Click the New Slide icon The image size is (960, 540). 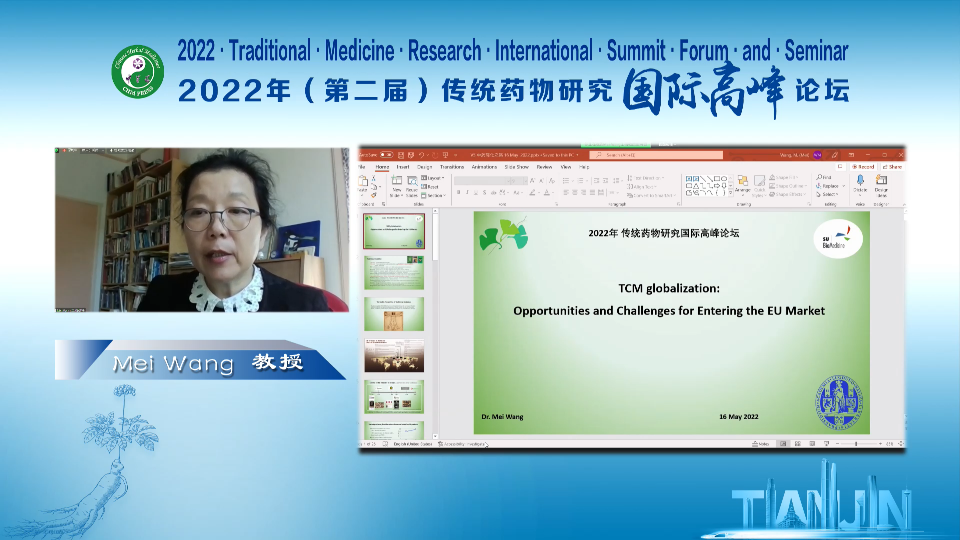coord(397,186)
